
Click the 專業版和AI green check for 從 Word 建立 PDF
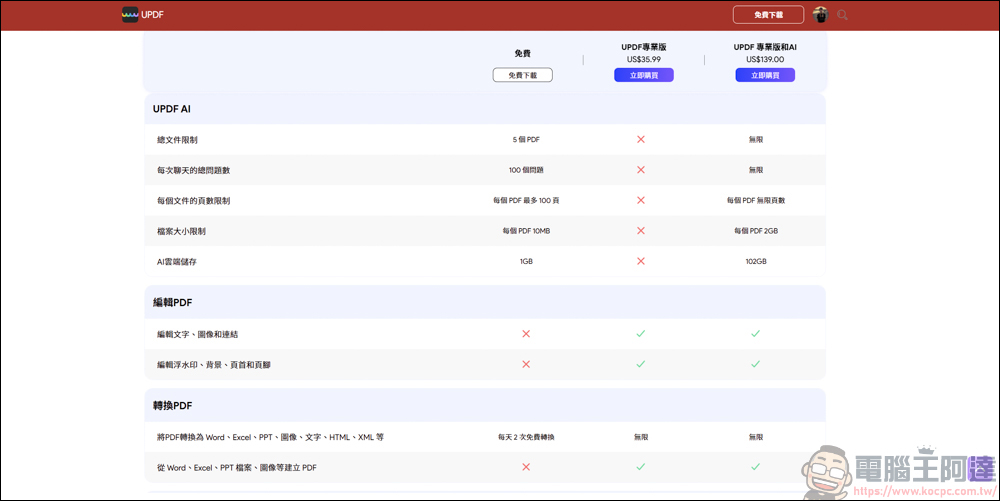tap(756, 467)
